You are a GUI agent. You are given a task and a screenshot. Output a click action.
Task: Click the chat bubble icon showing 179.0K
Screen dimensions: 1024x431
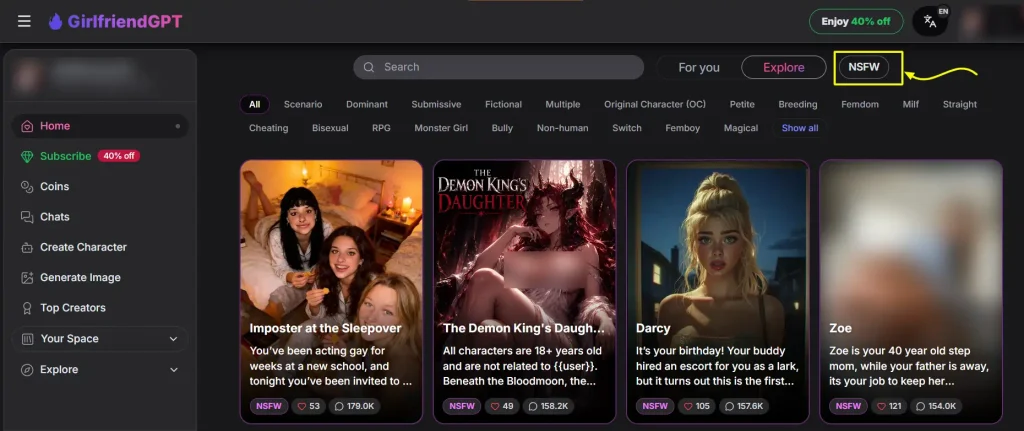coord(339,406)
